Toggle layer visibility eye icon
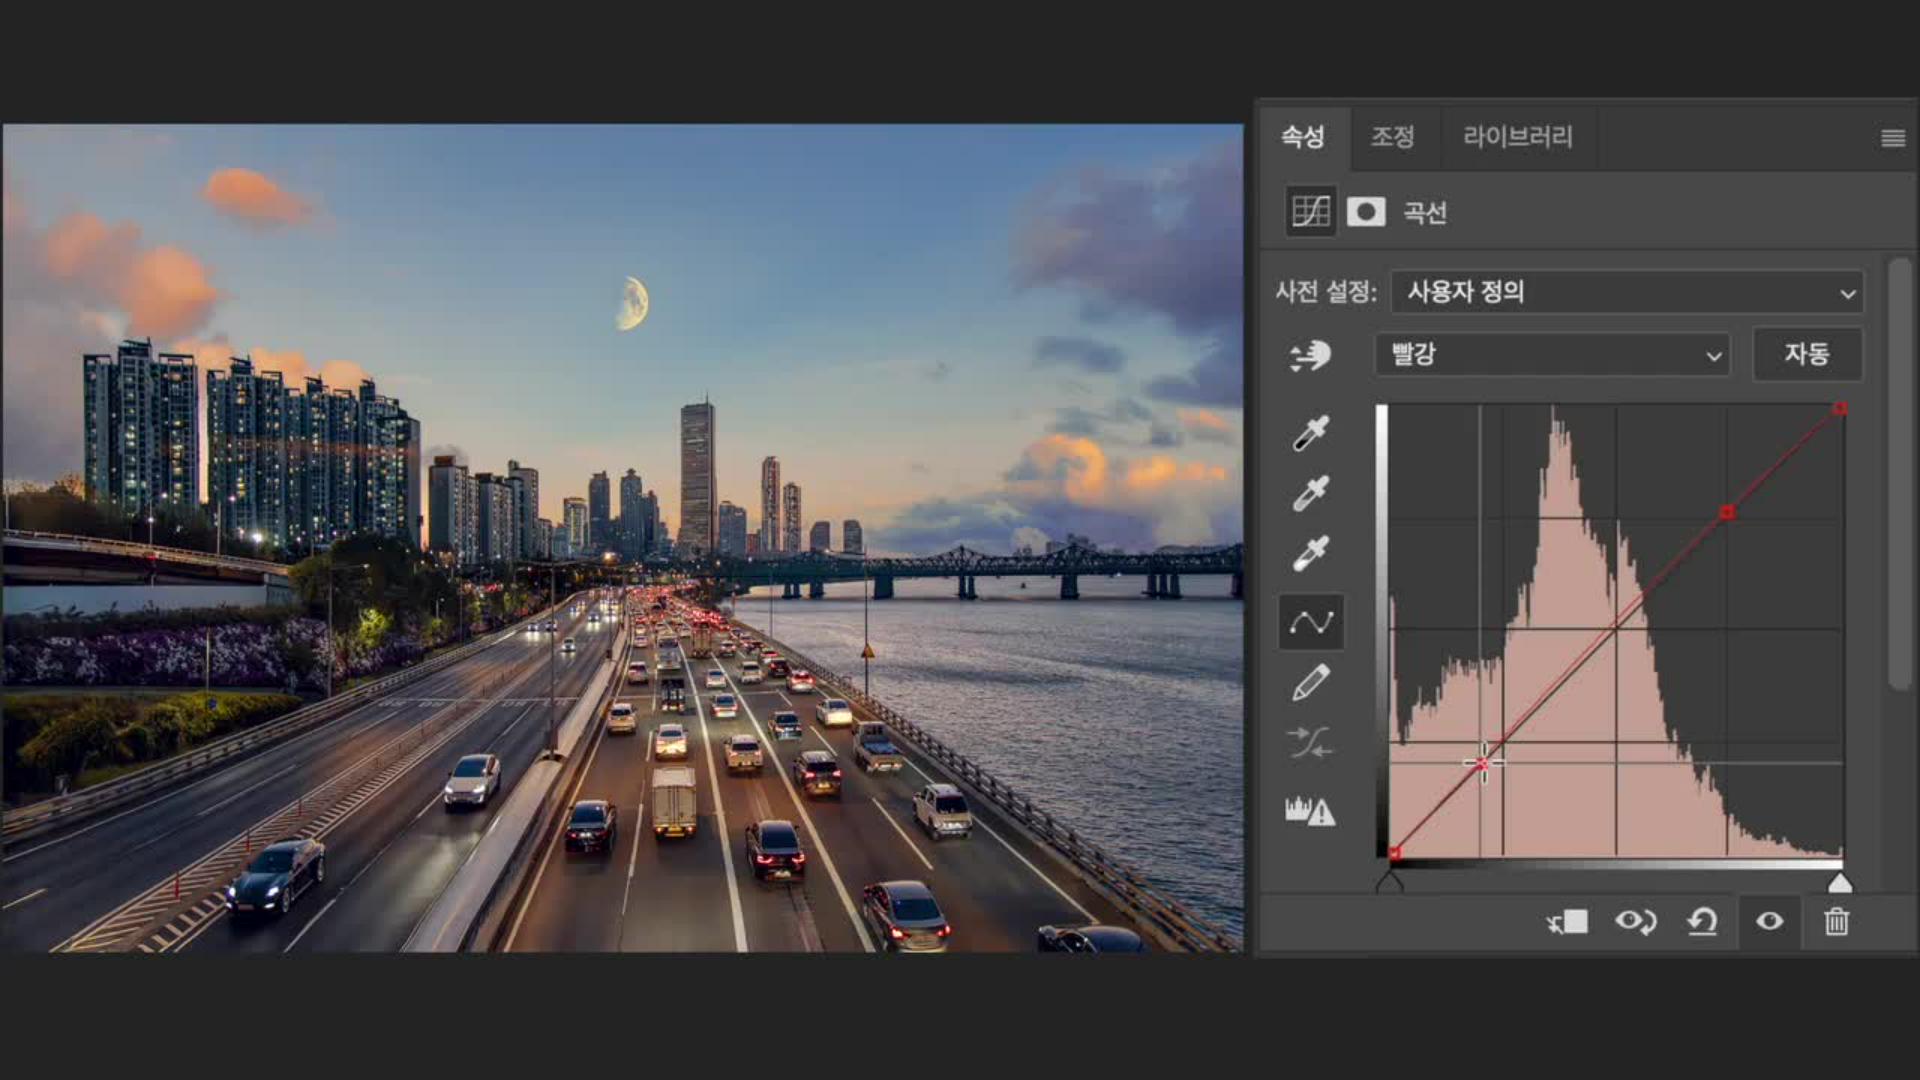This screenshot has width=1920, height=1080. (1769, 921)
